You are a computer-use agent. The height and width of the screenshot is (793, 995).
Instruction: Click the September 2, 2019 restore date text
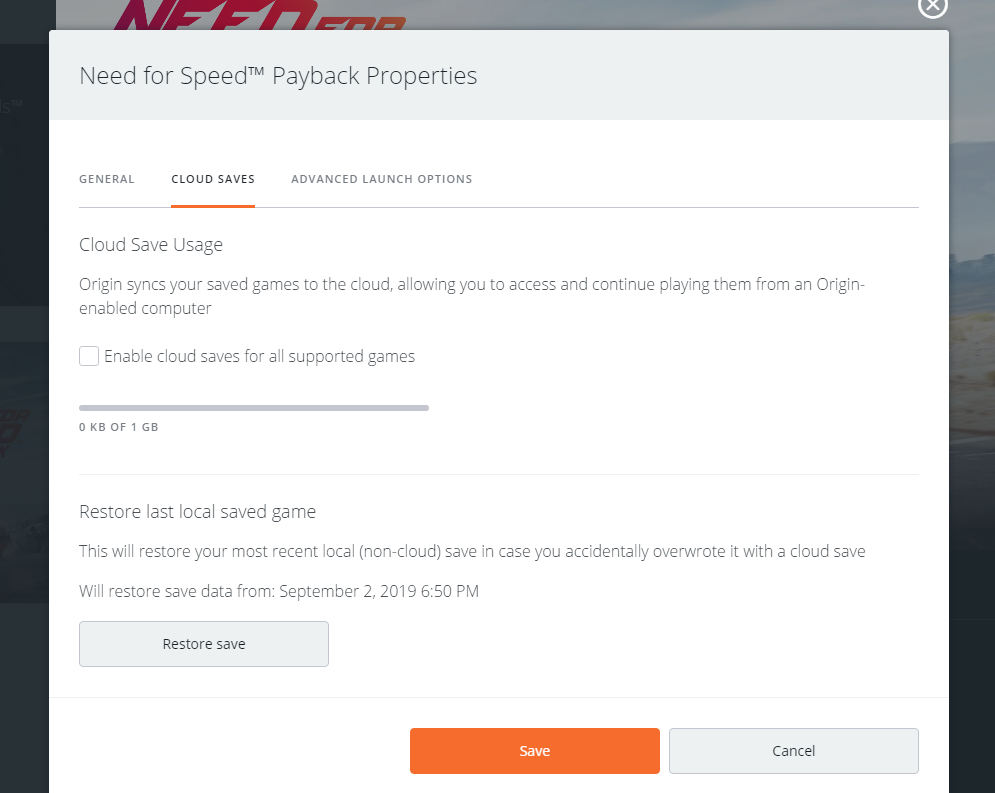pos(379,591)
